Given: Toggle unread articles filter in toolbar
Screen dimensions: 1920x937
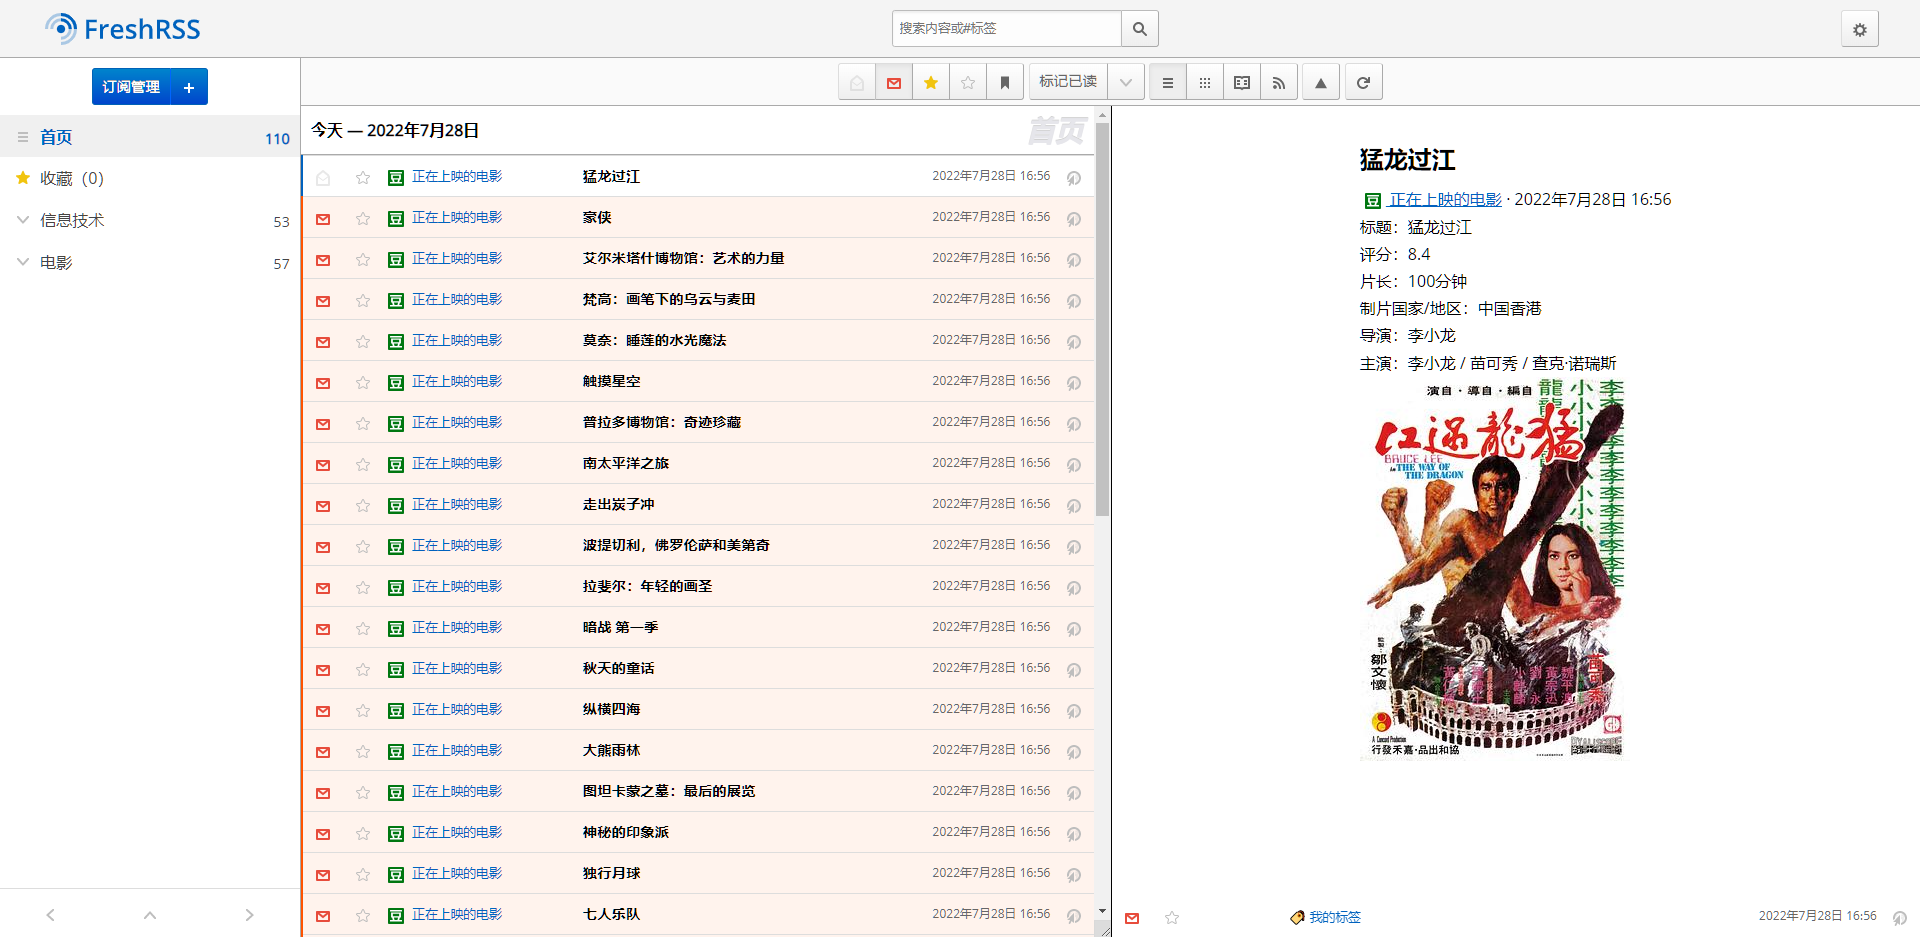Looking at the screenshot, I should tap(894, 83).
